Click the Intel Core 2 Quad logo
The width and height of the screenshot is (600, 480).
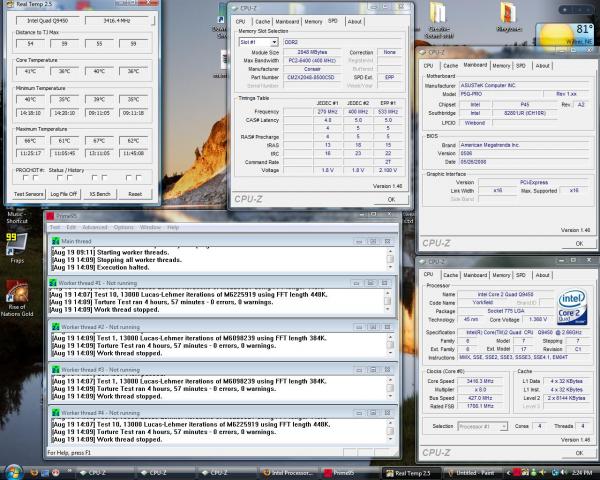coord(572,307)
